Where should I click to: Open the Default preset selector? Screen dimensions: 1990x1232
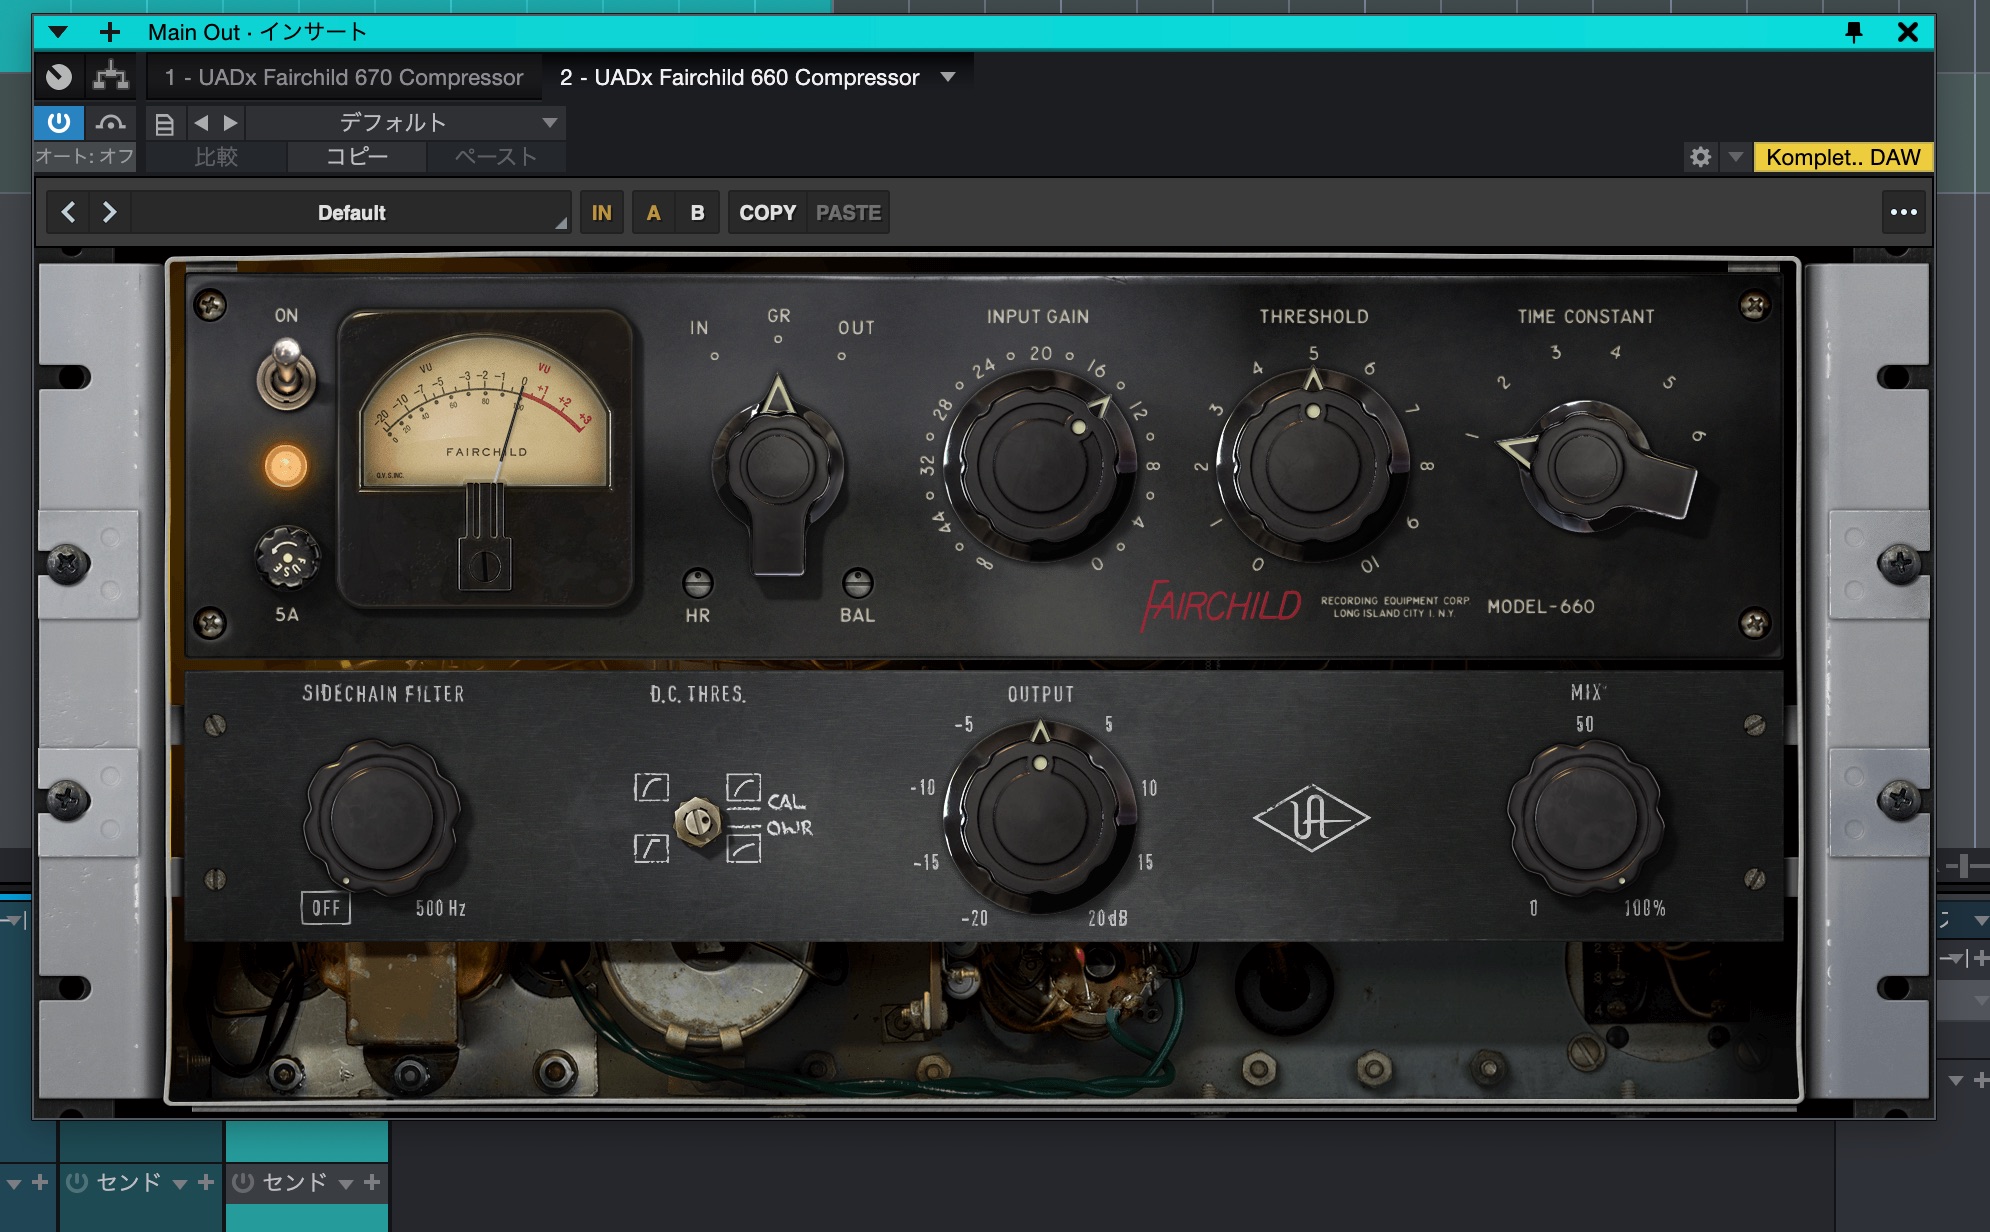coord(351,212)
